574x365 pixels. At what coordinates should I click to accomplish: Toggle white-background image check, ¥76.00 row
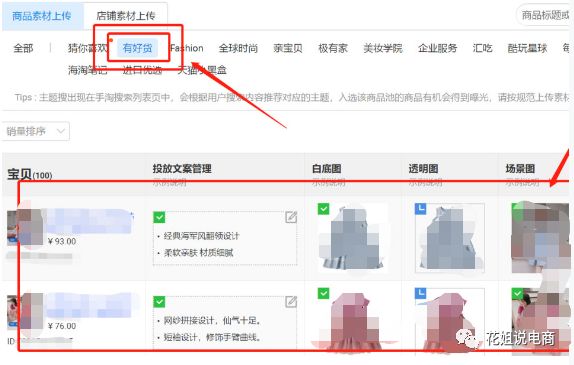click(x=323, y=293)
